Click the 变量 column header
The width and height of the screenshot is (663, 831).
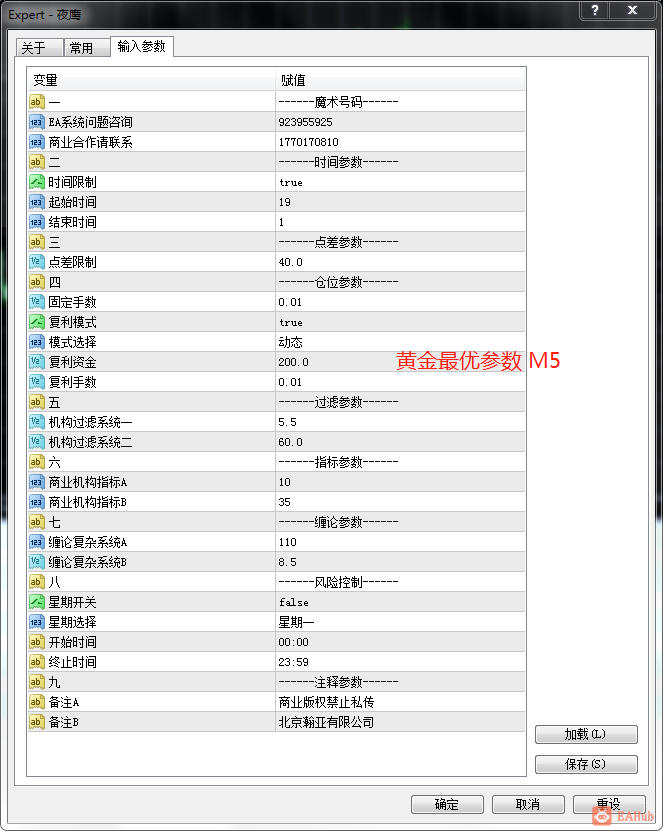click(151, 80)
